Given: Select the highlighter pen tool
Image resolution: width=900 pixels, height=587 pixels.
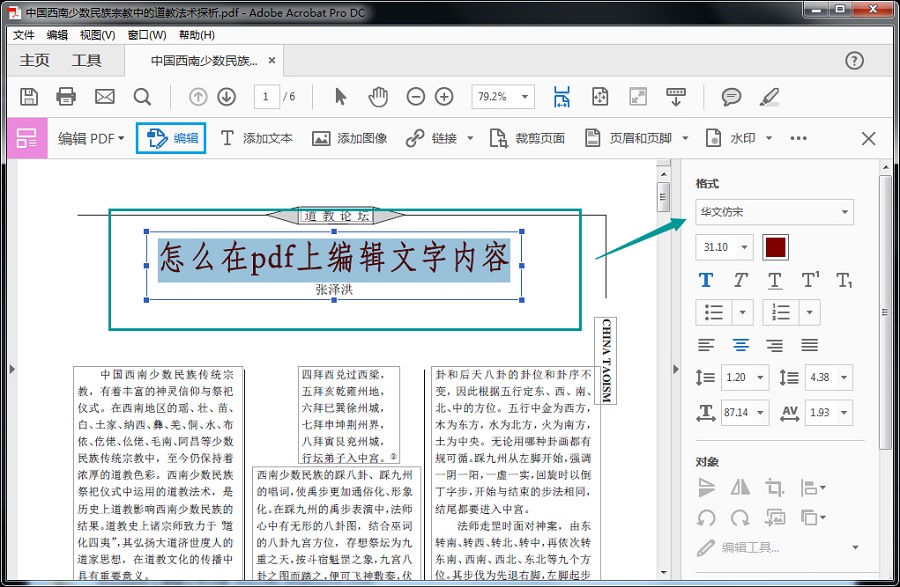Looking at the screenshot, I should [x=769, y=96].
